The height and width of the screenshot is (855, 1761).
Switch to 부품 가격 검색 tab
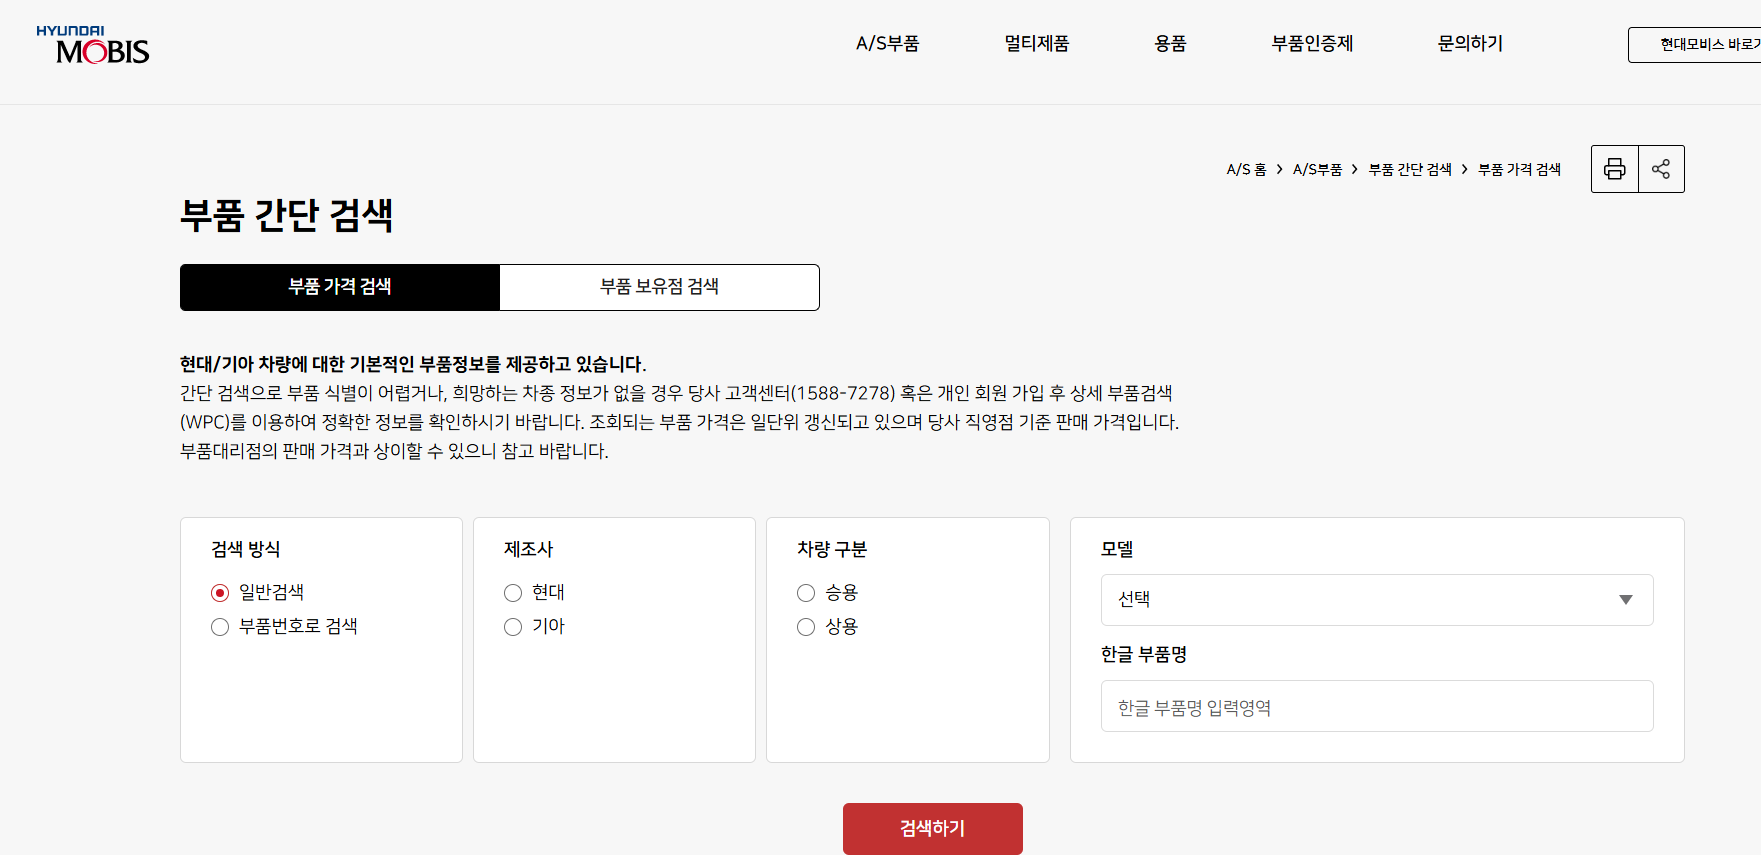(x=340, y=287)
